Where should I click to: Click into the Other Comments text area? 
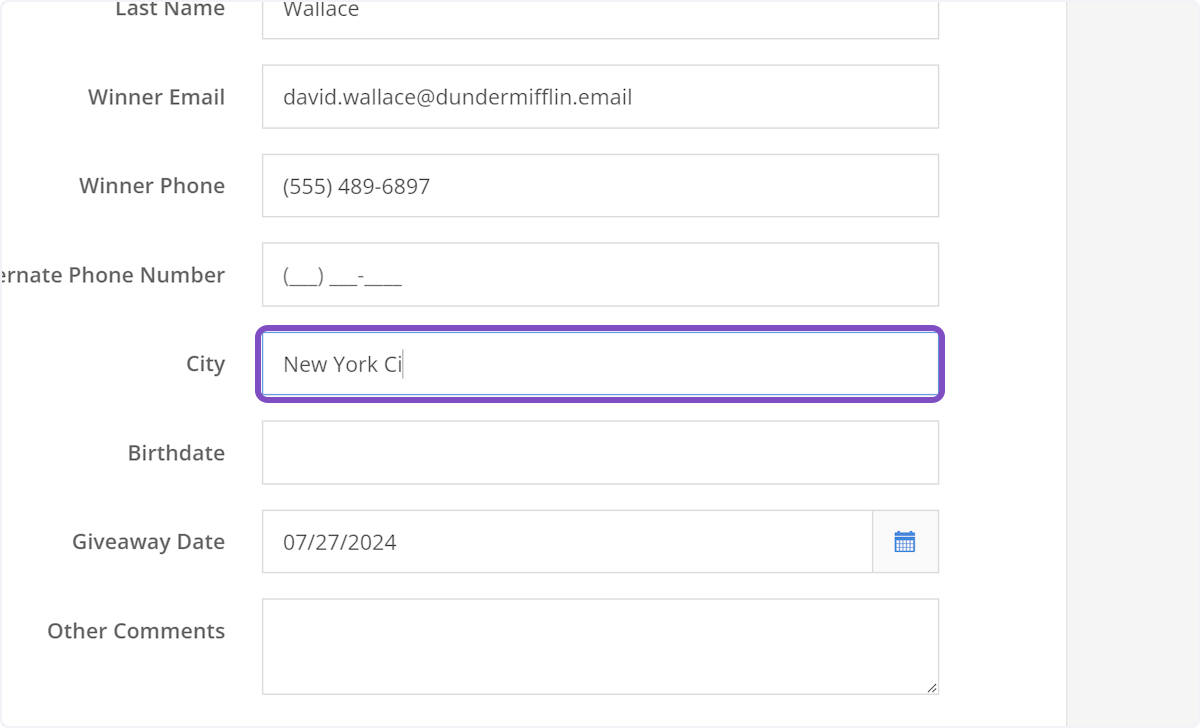[600, 646]
